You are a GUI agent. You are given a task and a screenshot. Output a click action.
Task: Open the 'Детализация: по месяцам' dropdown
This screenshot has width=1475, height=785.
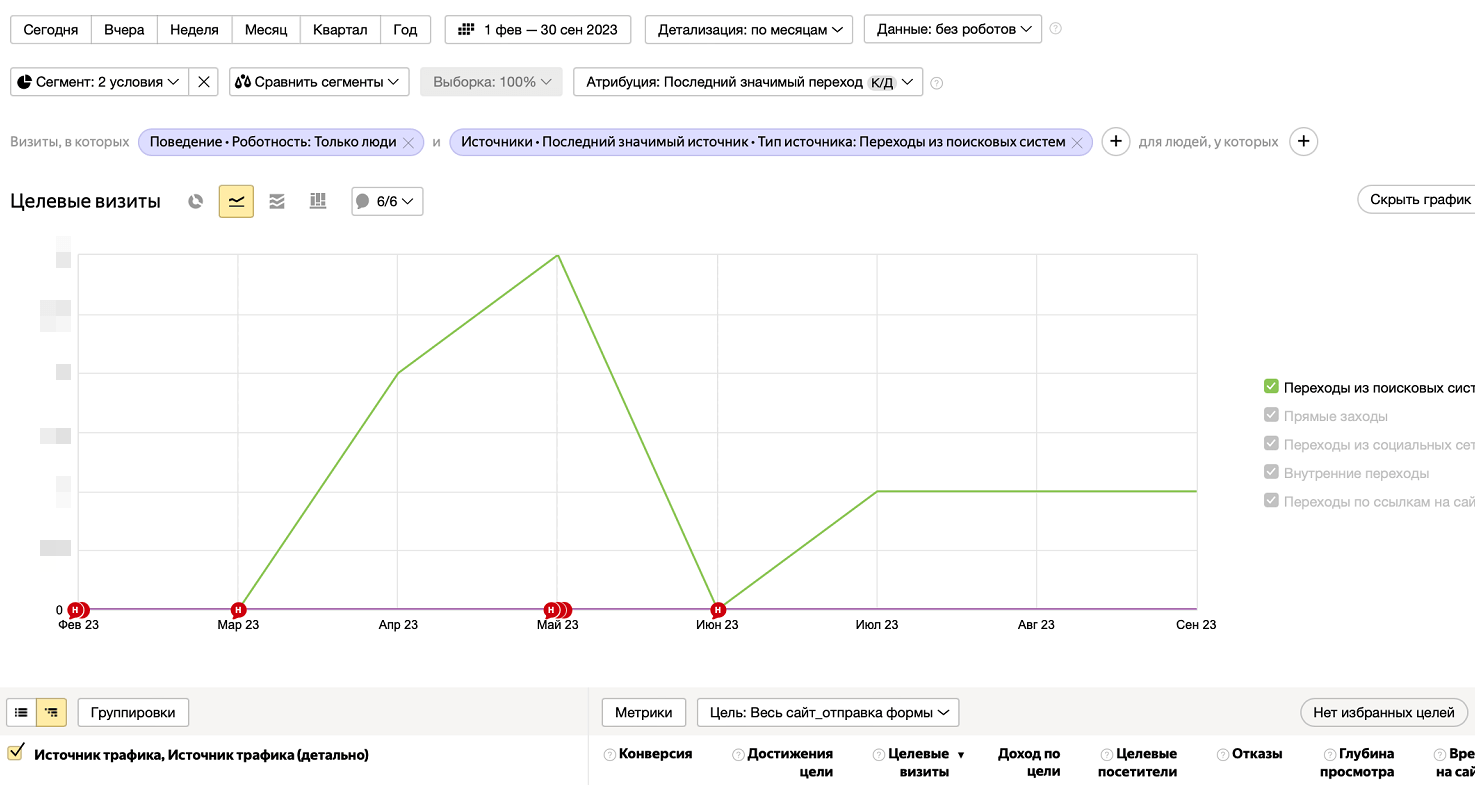[x=749, y=29]
